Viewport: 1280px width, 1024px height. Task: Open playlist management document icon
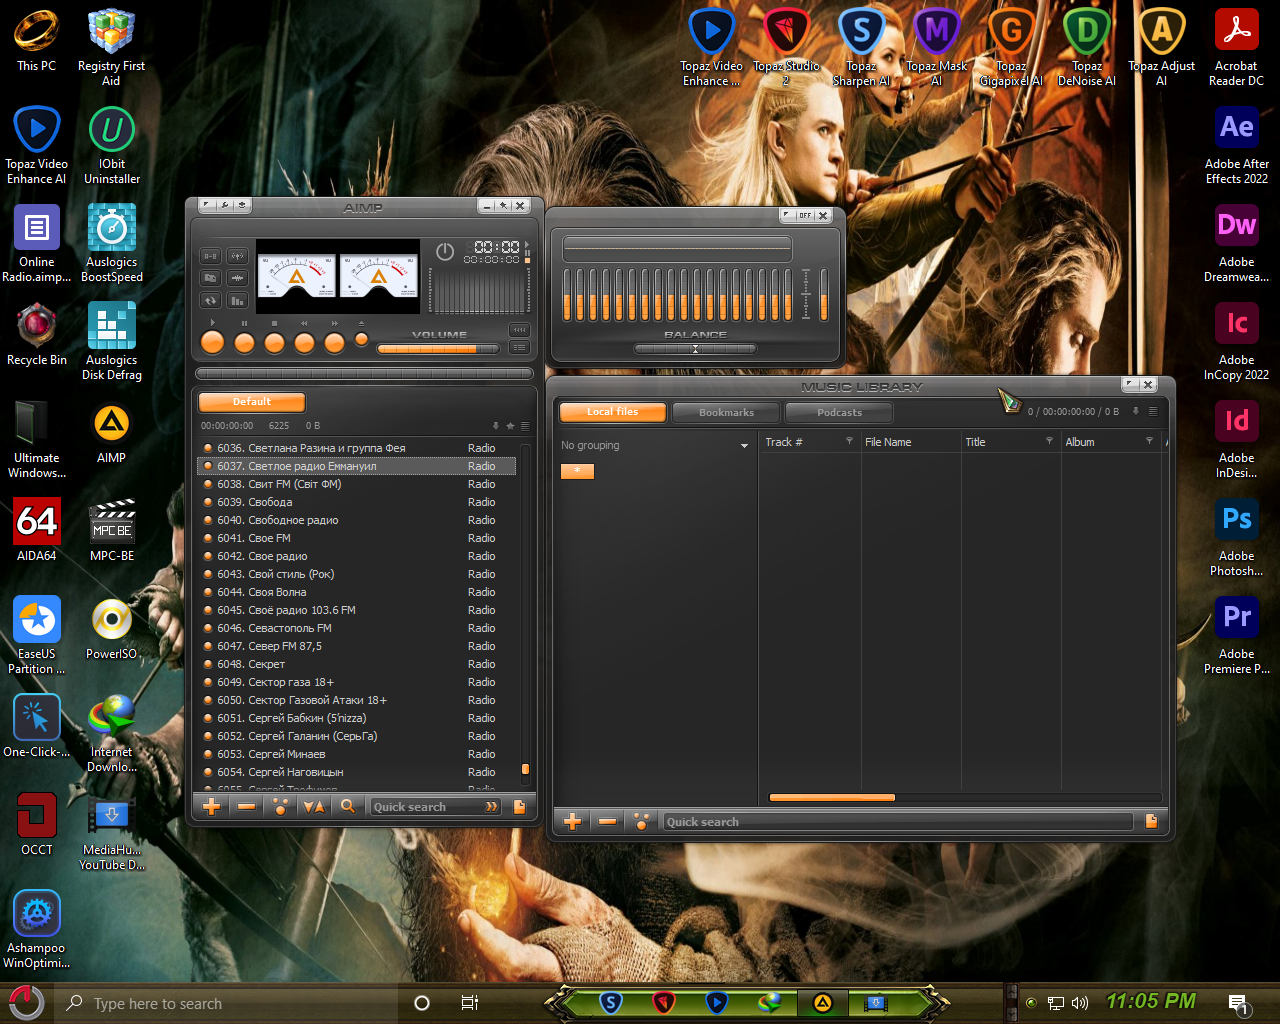tap(519, 807)
